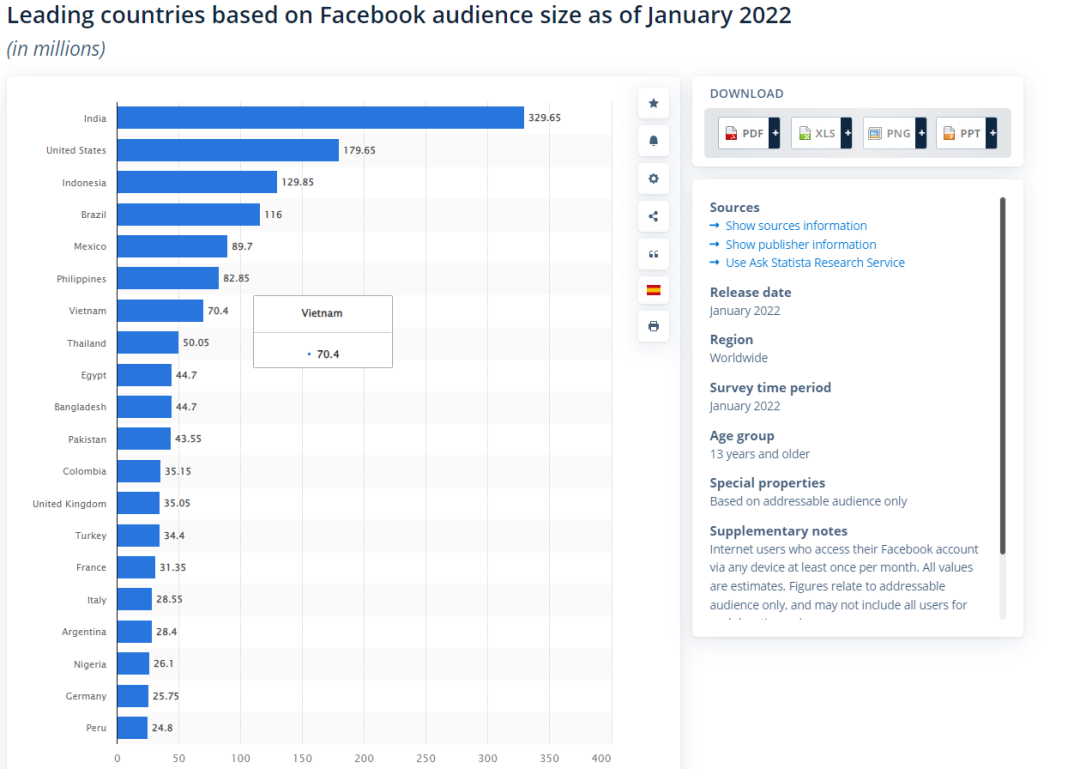The image size is (1080, 769).
Task: Click the Vietnam tooltip box title
Action: click(322, 314)
